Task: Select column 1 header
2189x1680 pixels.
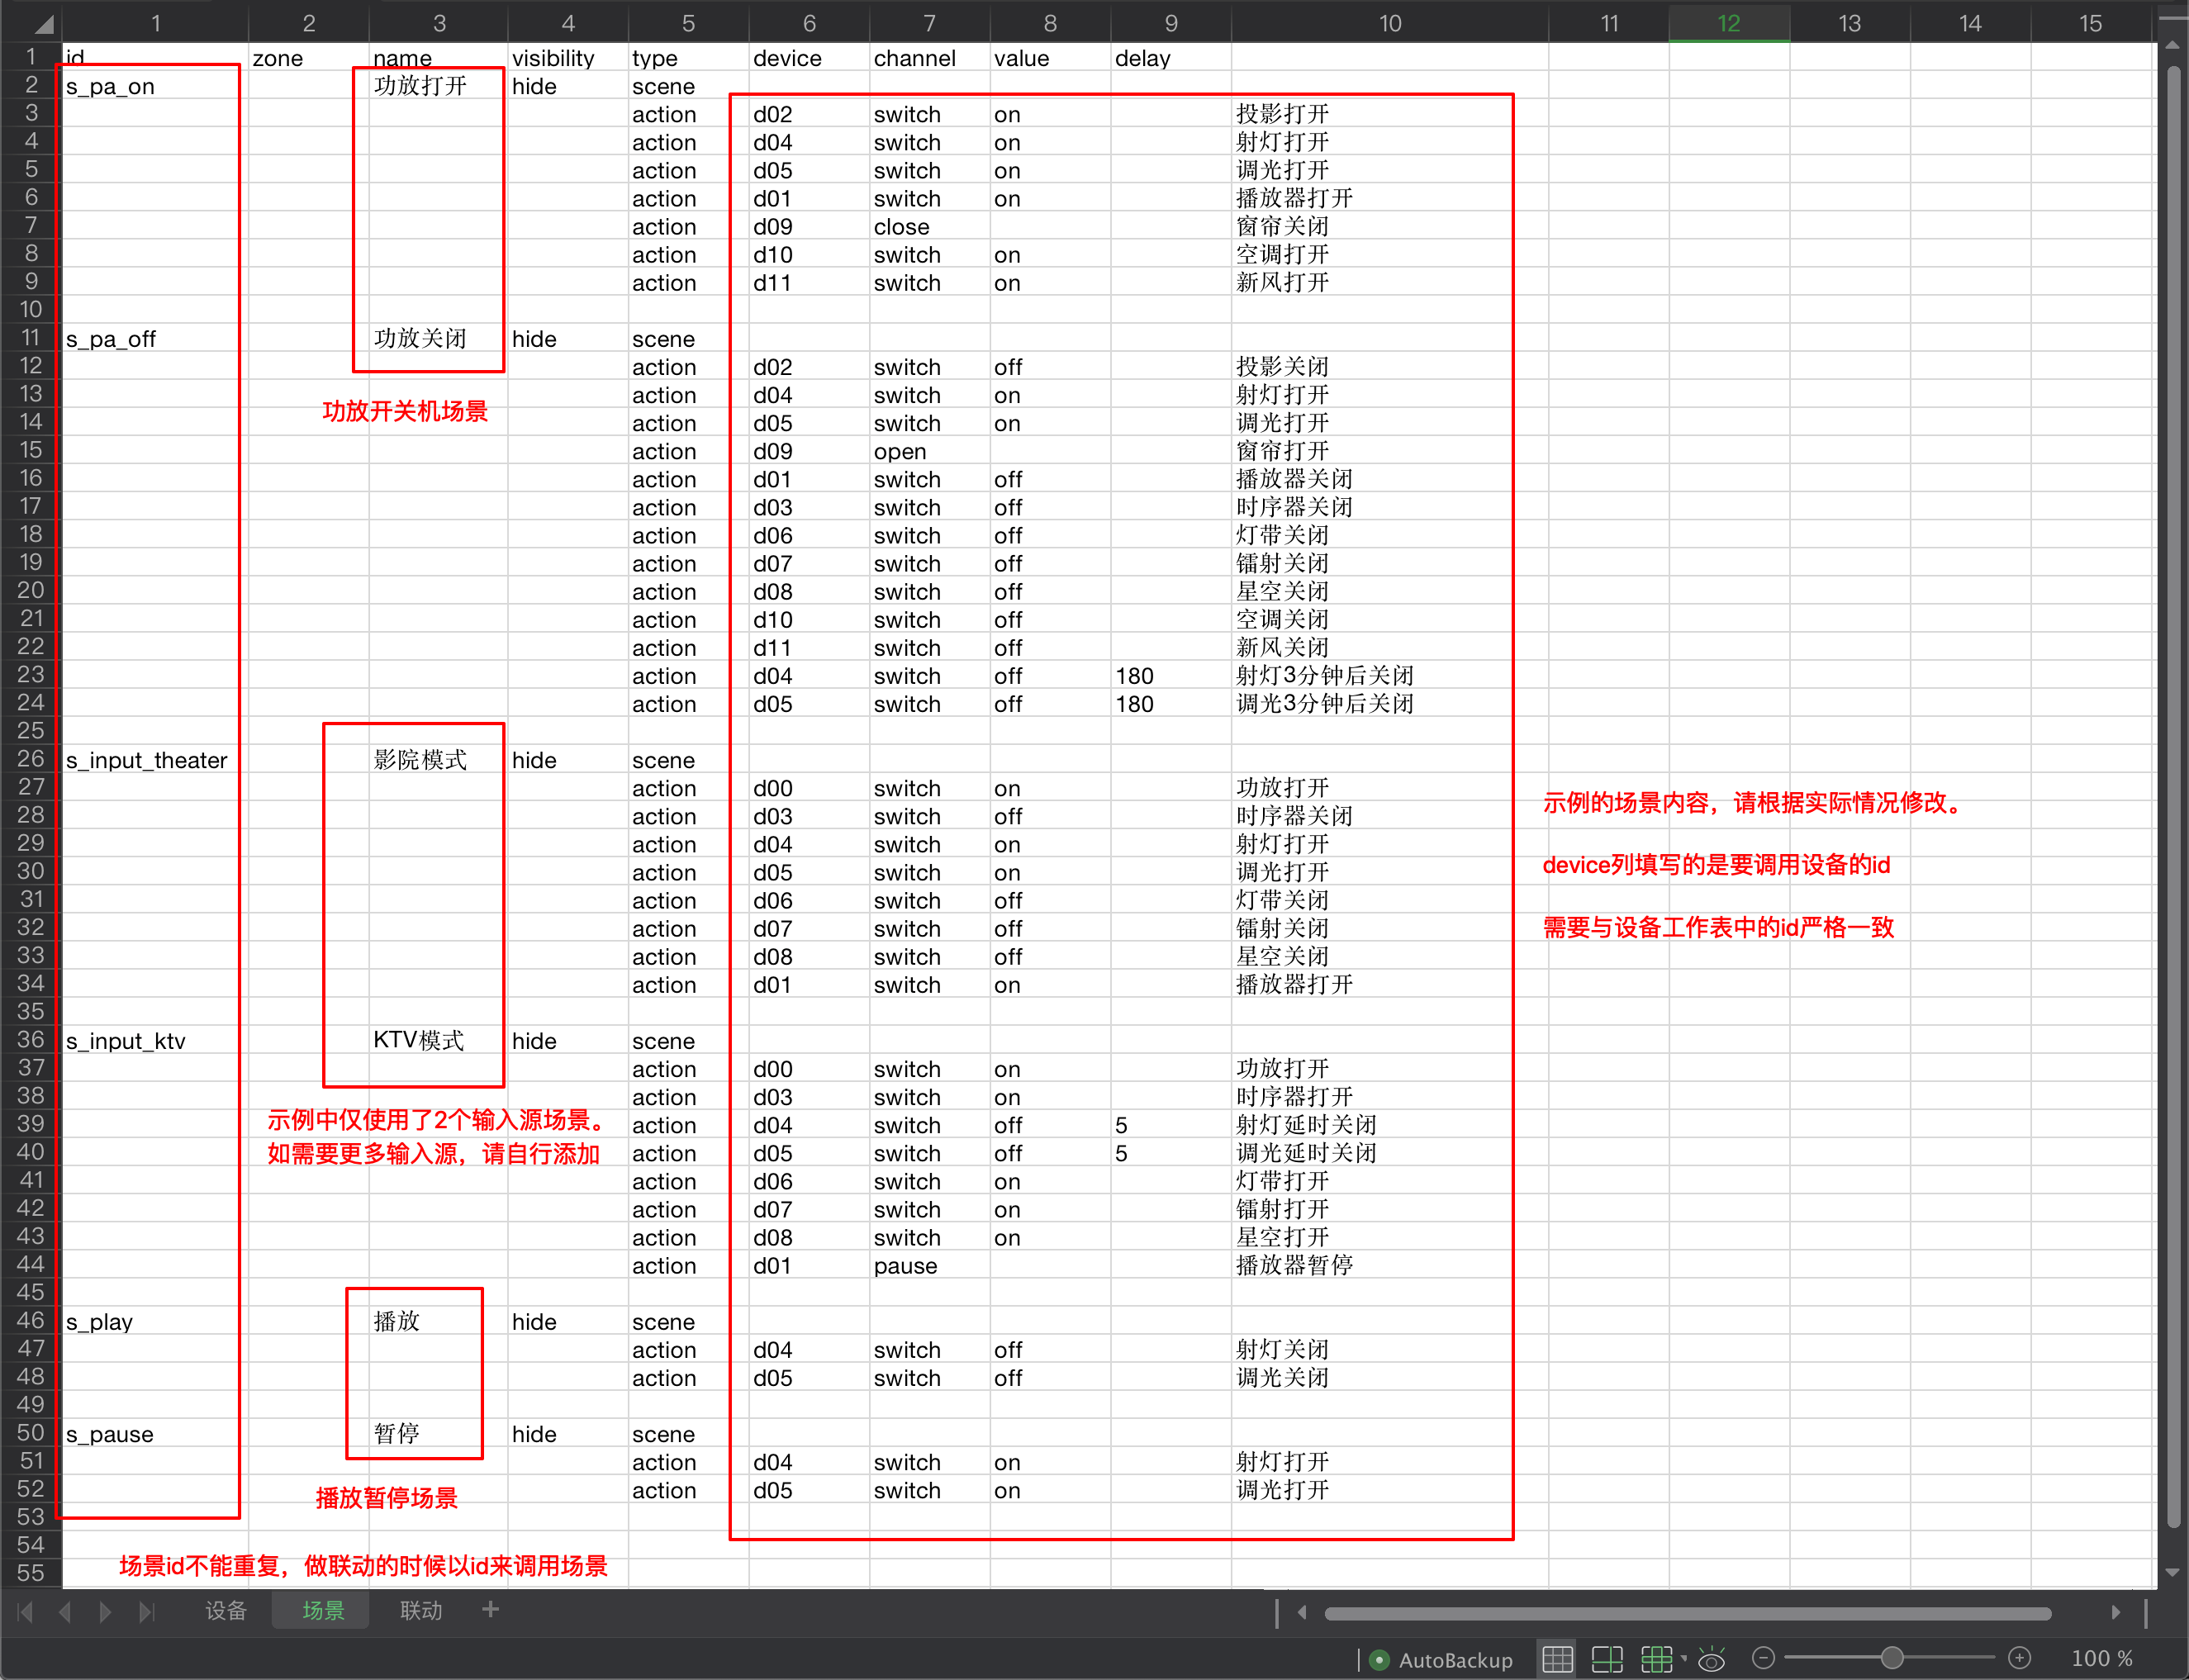Action: click(x=155, y=23)
